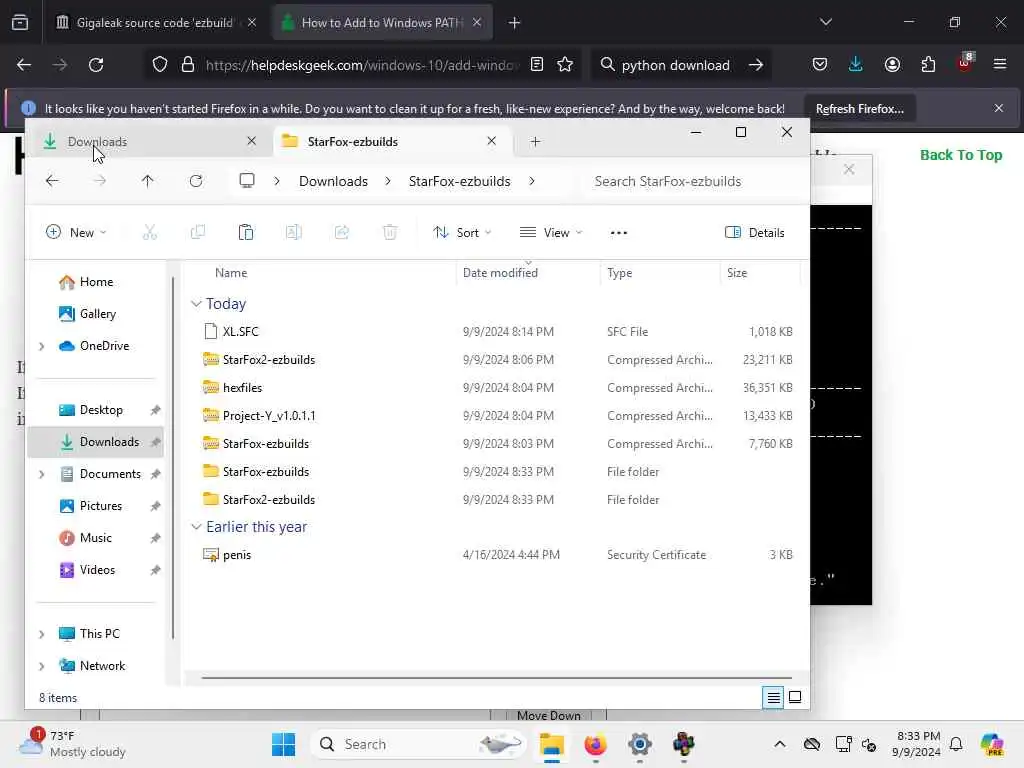Select the hexfiles compressed archive
The width and height of the screenshot is (1024, 768).
click(x=242, y=388)
